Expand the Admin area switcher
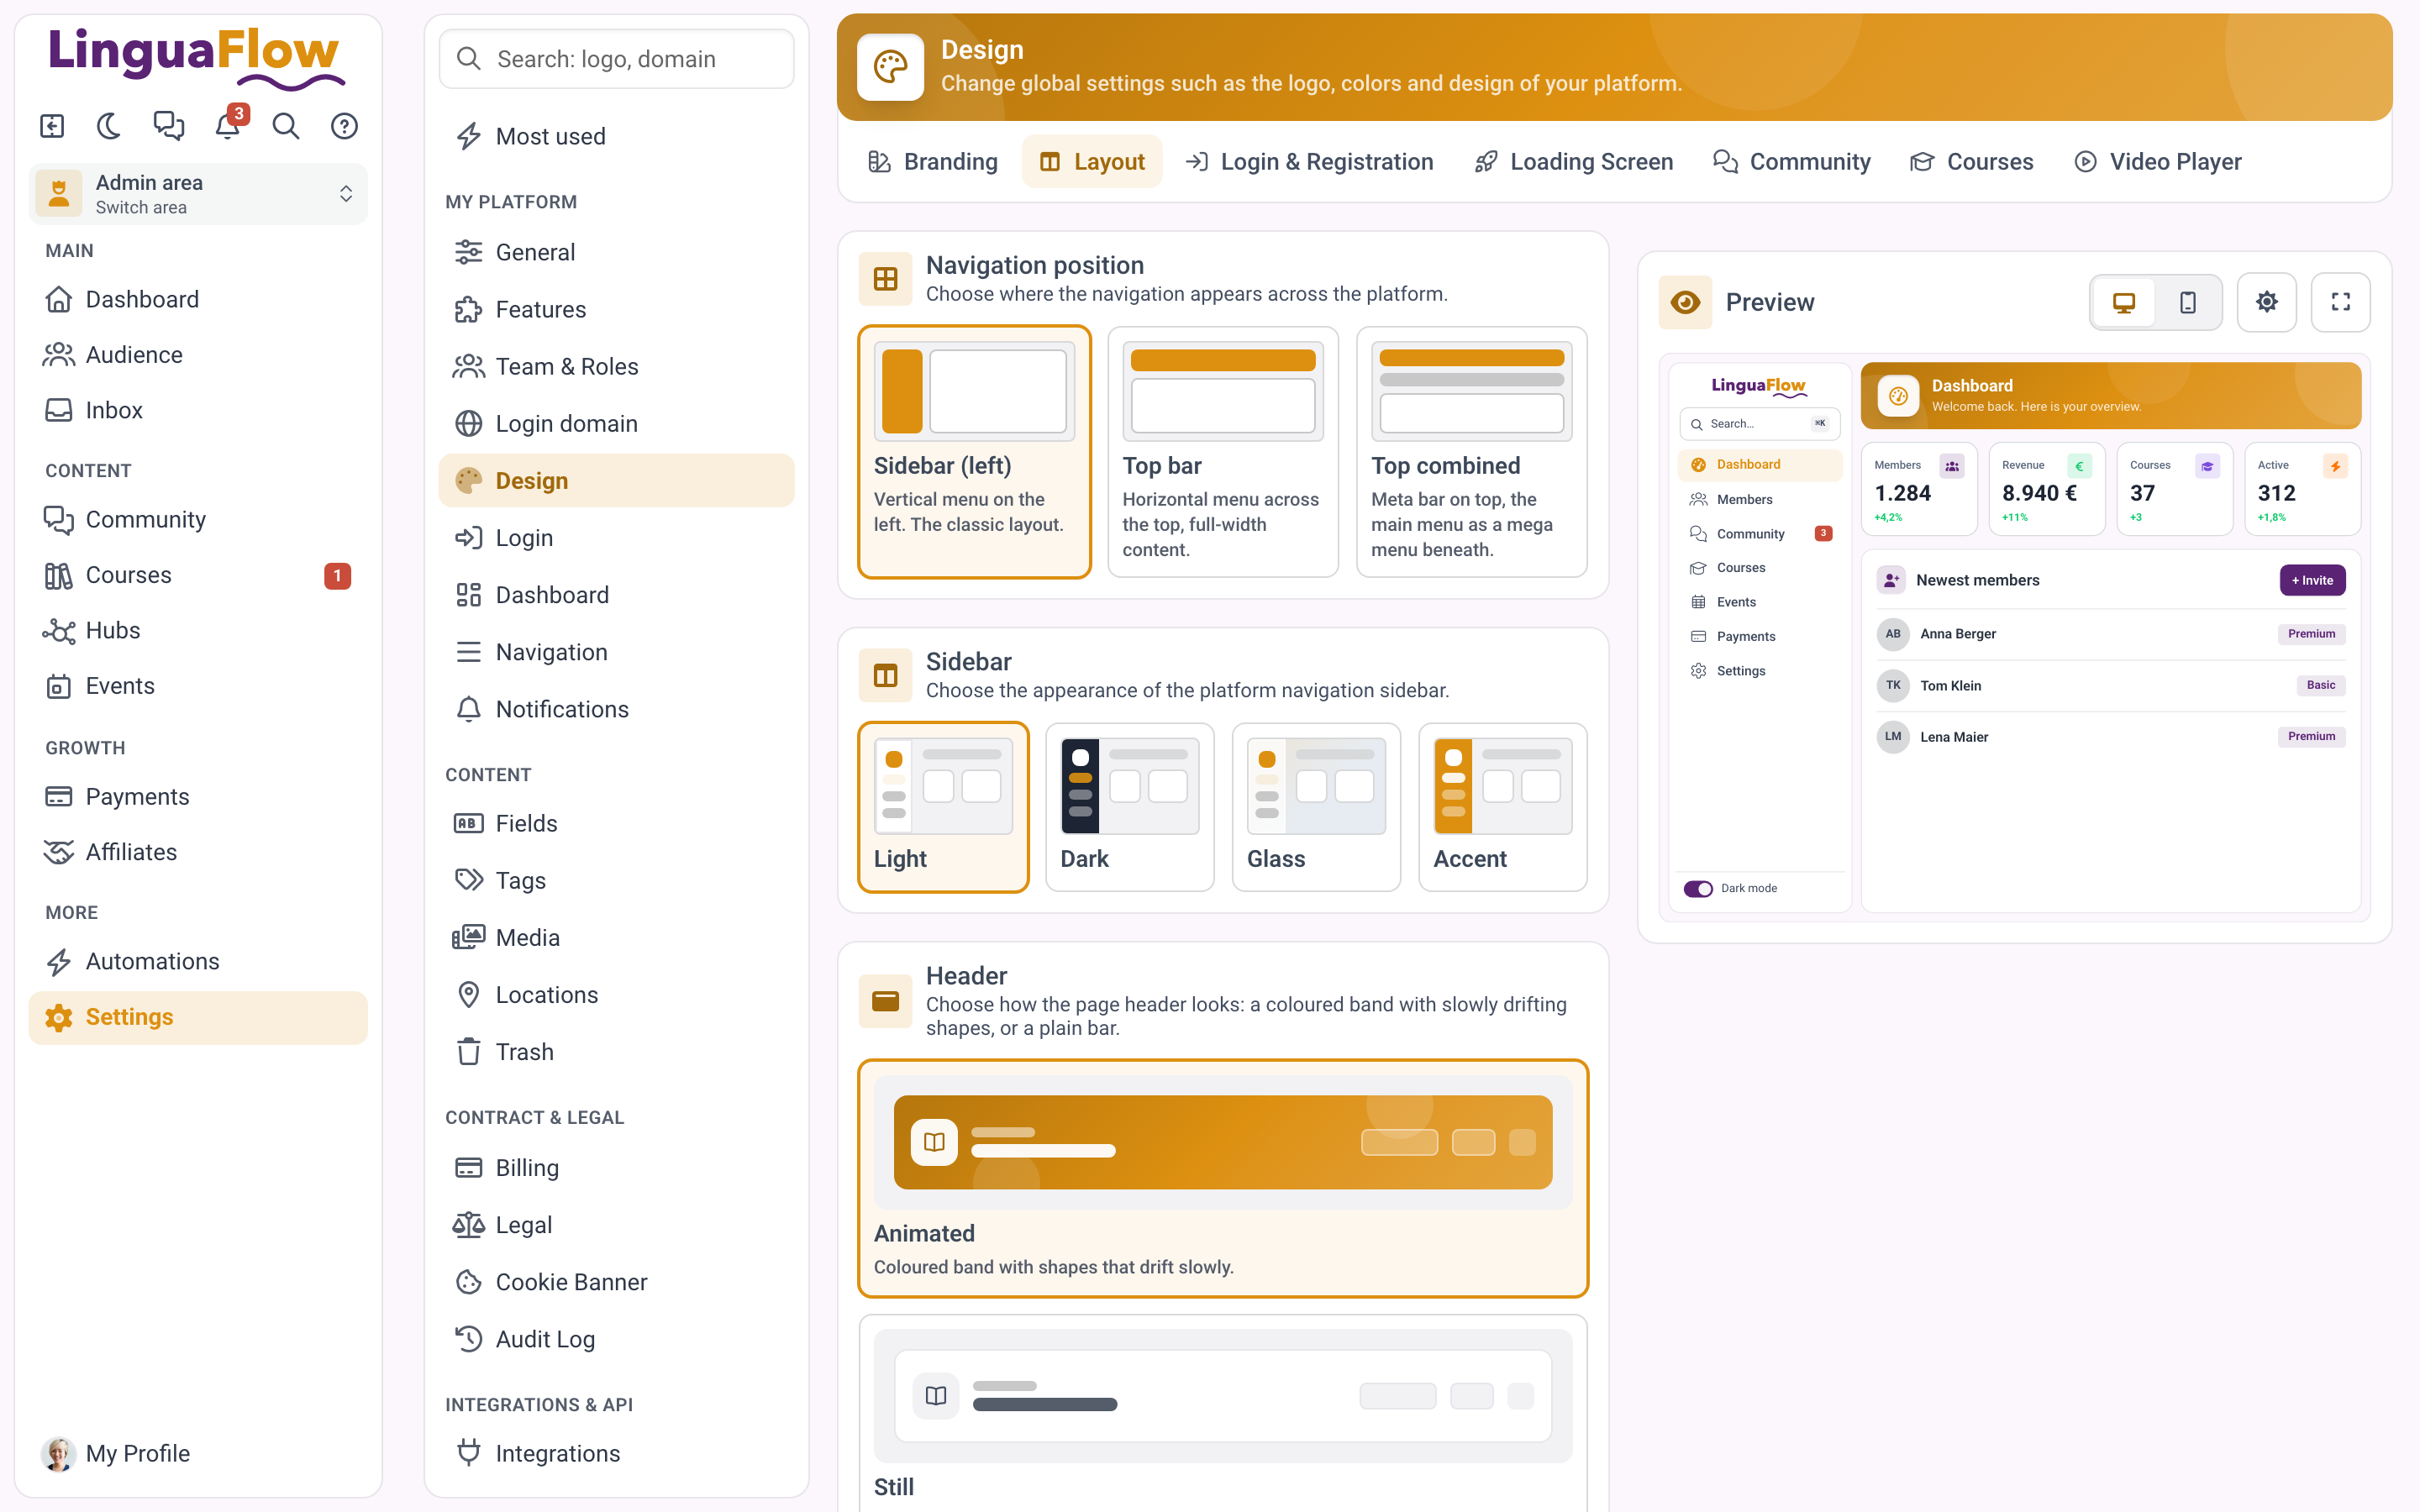Viewport: 2420px width, 1512px height. click(x=198, y=194)
